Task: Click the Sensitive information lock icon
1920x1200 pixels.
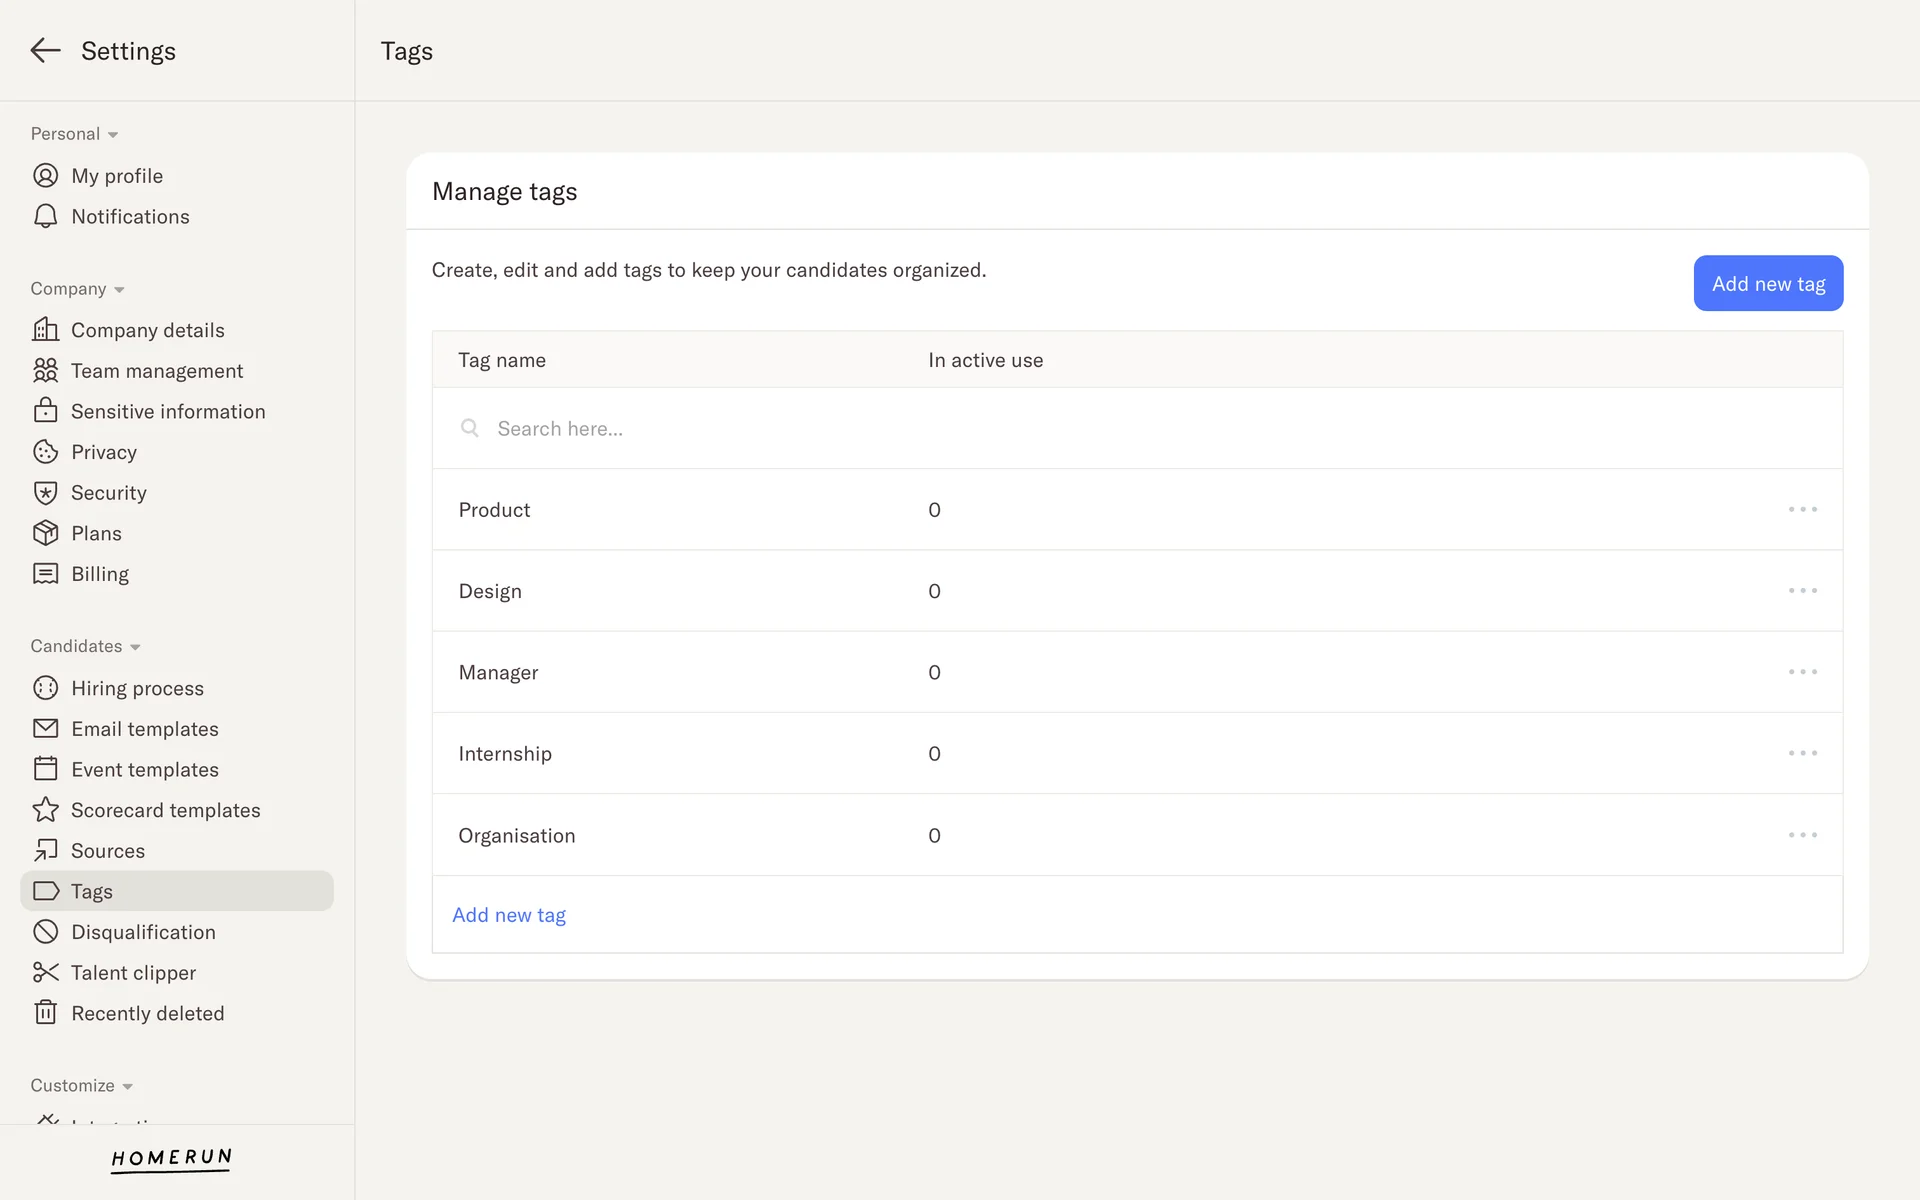Action: 45,411
